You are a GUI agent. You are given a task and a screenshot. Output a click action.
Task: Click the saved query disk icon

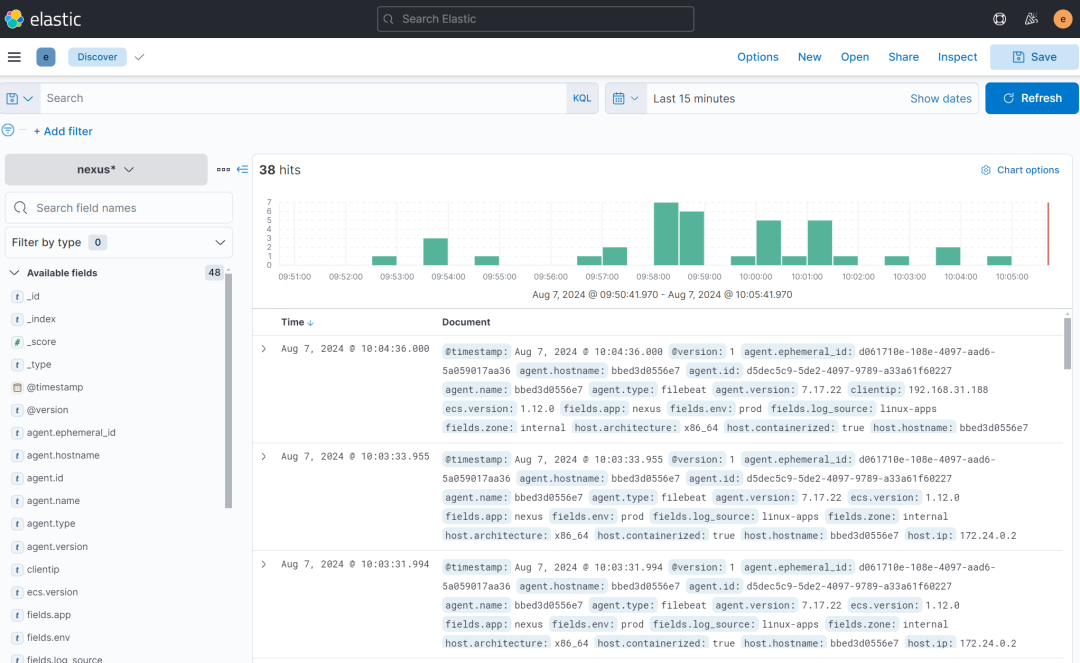tap(19, 98)
